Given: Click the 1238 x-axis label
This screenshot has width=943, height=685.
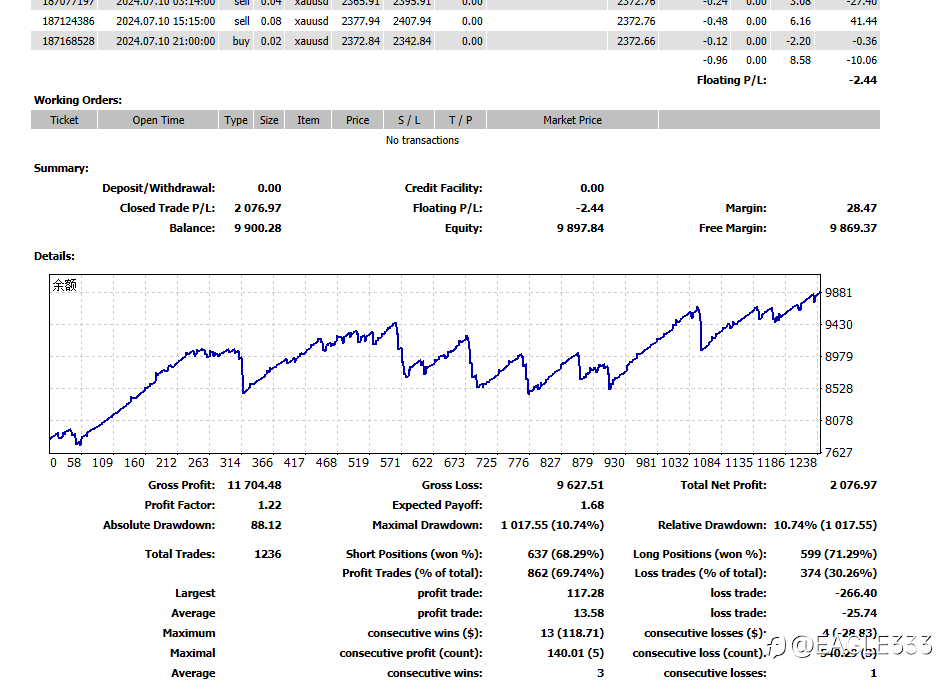Looking at the screenshot, I should tap(802, 462).
